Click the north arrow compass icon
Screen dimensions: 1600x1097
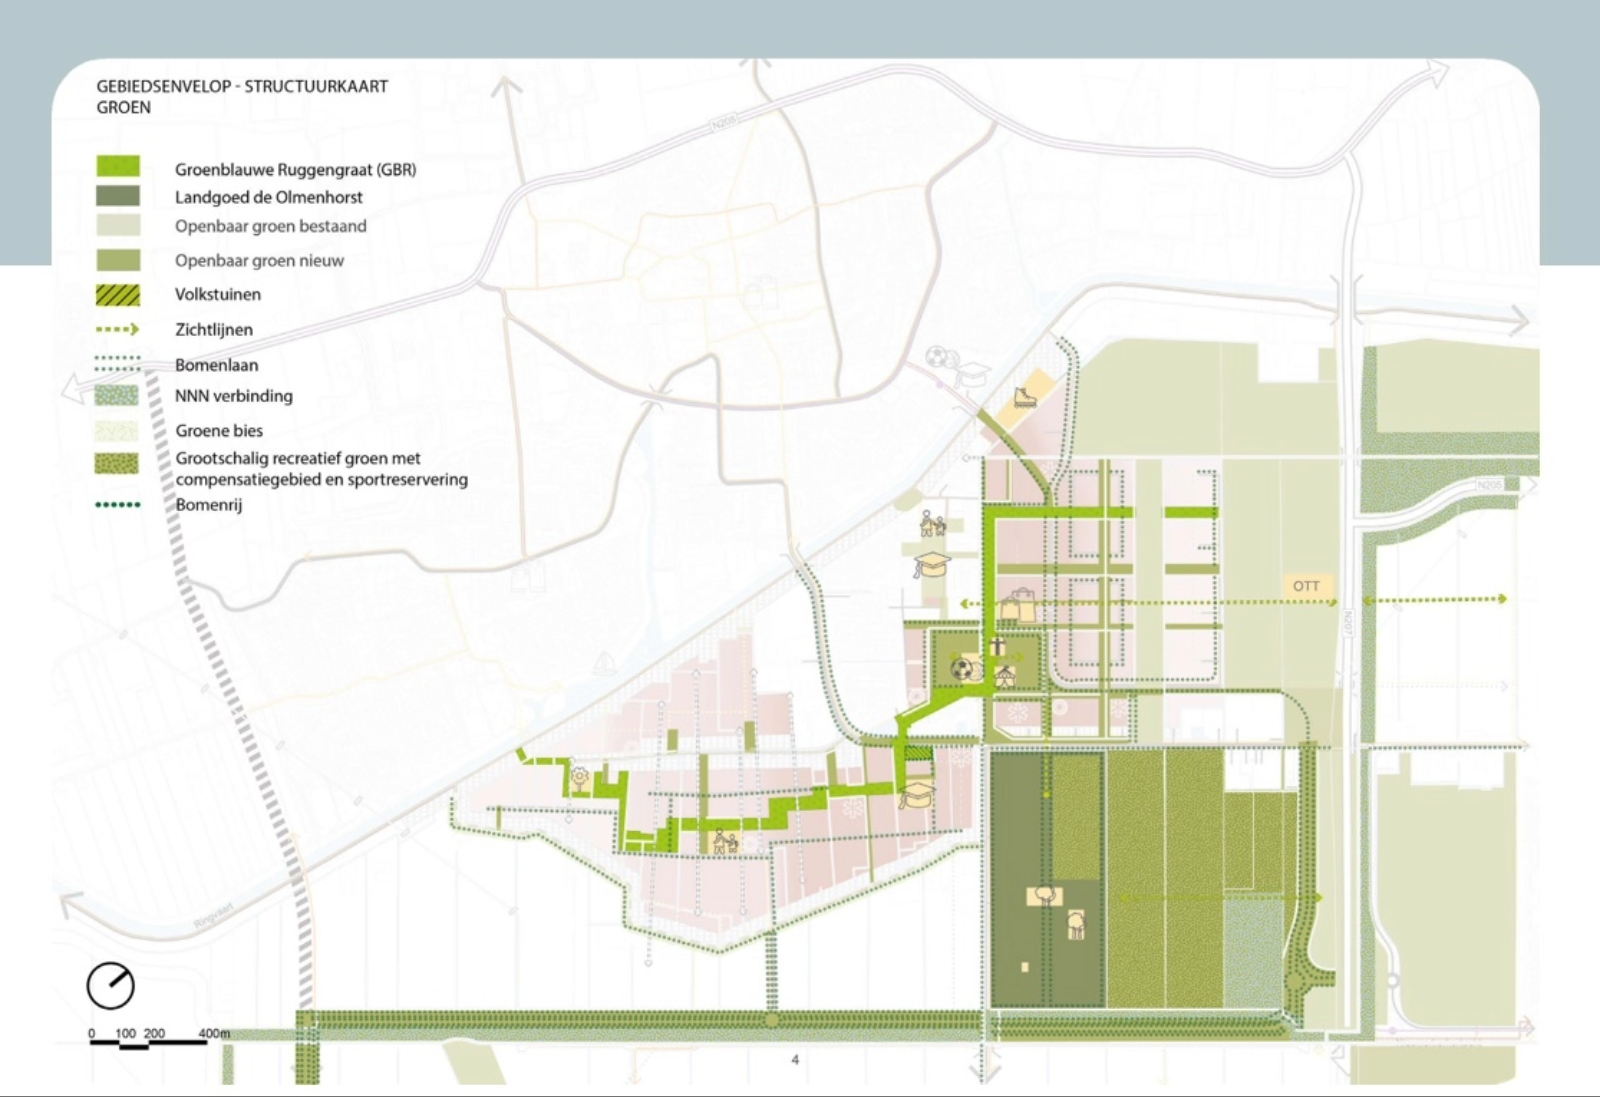110,986
